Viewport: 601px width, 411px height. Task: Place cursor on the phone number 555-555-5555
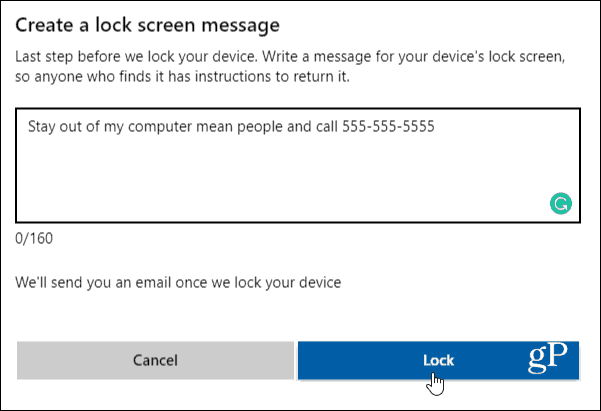388,126
